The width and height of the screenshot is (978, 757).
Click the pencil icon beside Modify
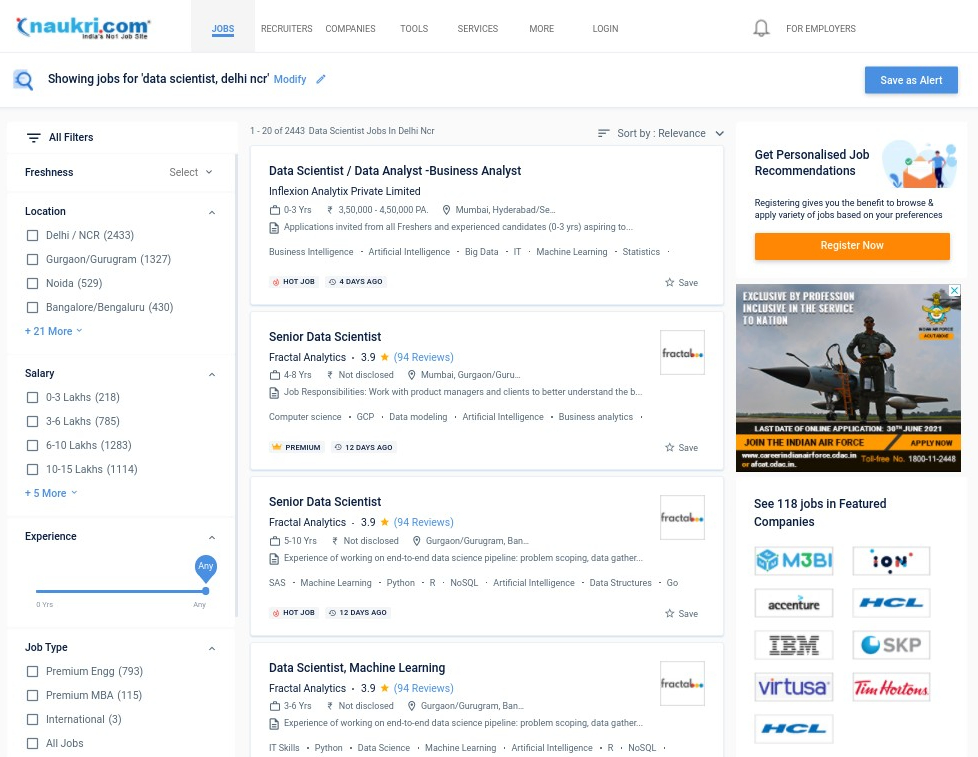[320, 79]
